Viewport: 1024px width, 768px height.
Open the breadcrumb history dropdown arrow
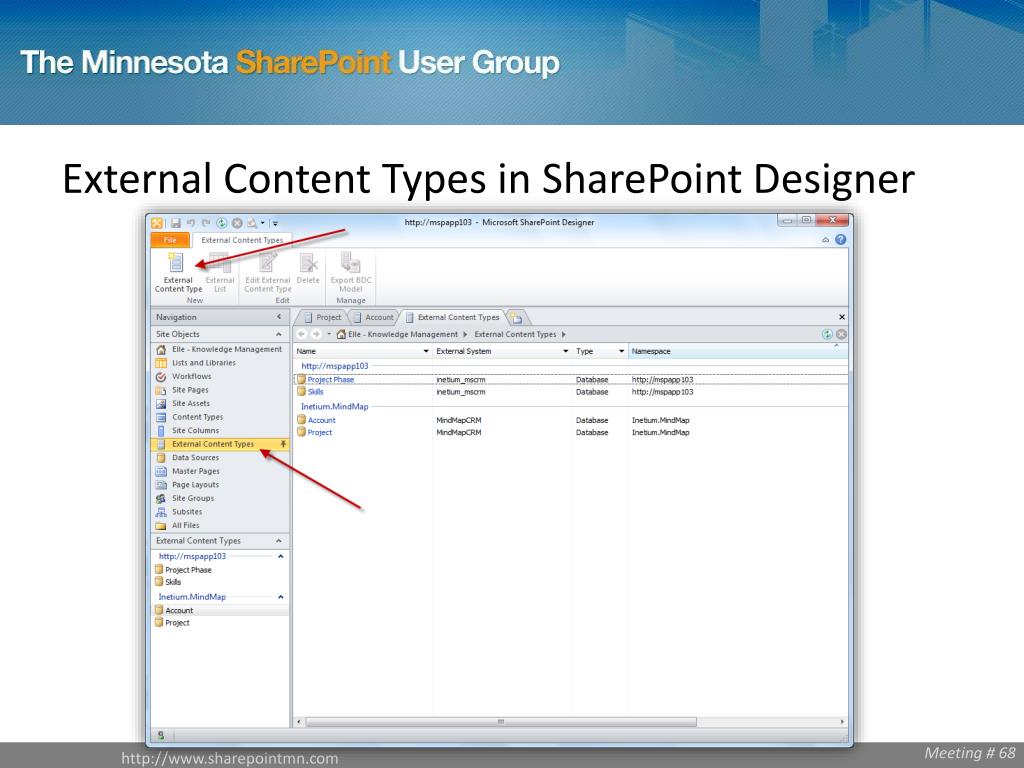pos(329,334)
